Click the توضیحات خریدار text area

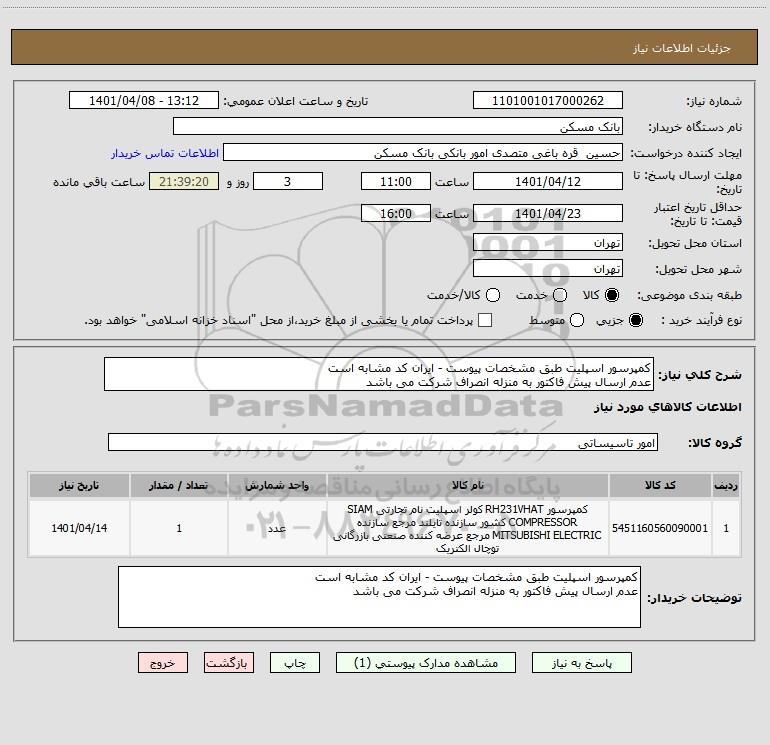tap(379, 597)
